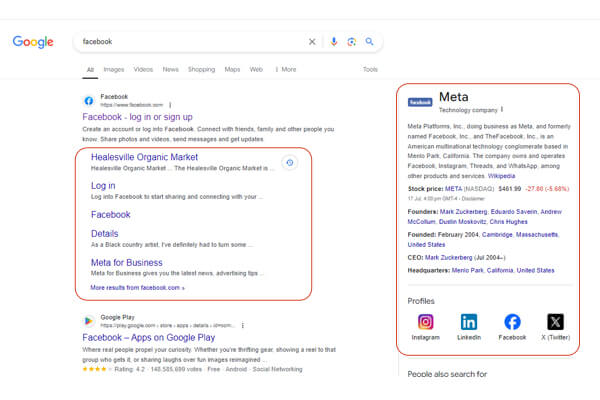Open the Details sitelink
The height and width of the screenshot is (400, 600).
pos(104,233)
